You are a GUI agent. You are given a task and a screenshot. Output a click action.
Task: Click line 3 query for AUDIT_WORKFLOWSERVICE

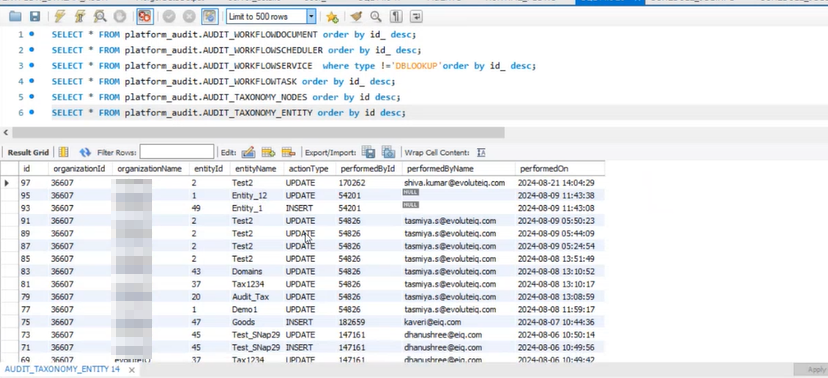tap(294, 66)
